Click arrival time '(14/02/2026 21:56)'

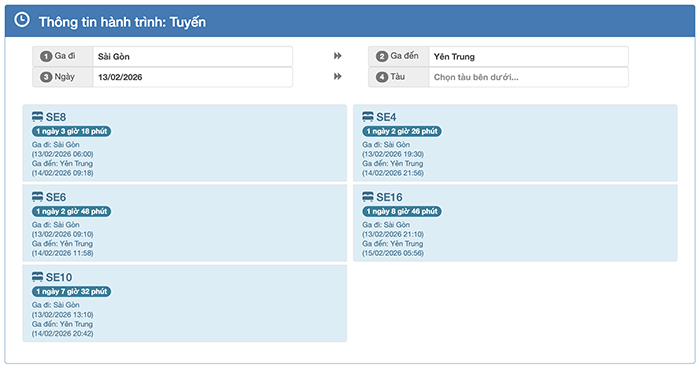(x=393, y=173)
